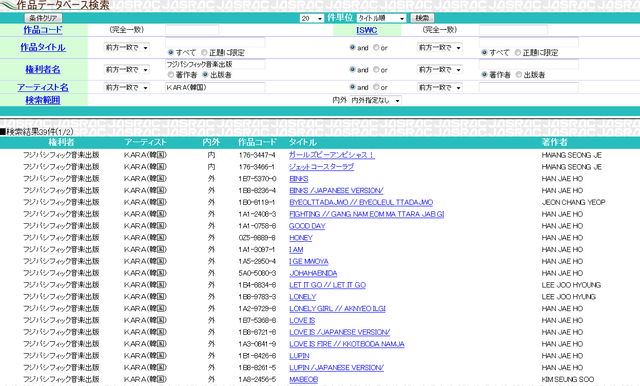Image resolution: width=640 pixels, height=386 pixels.
Task: Click the 条件クリア button
Action: tap(43, 18)
